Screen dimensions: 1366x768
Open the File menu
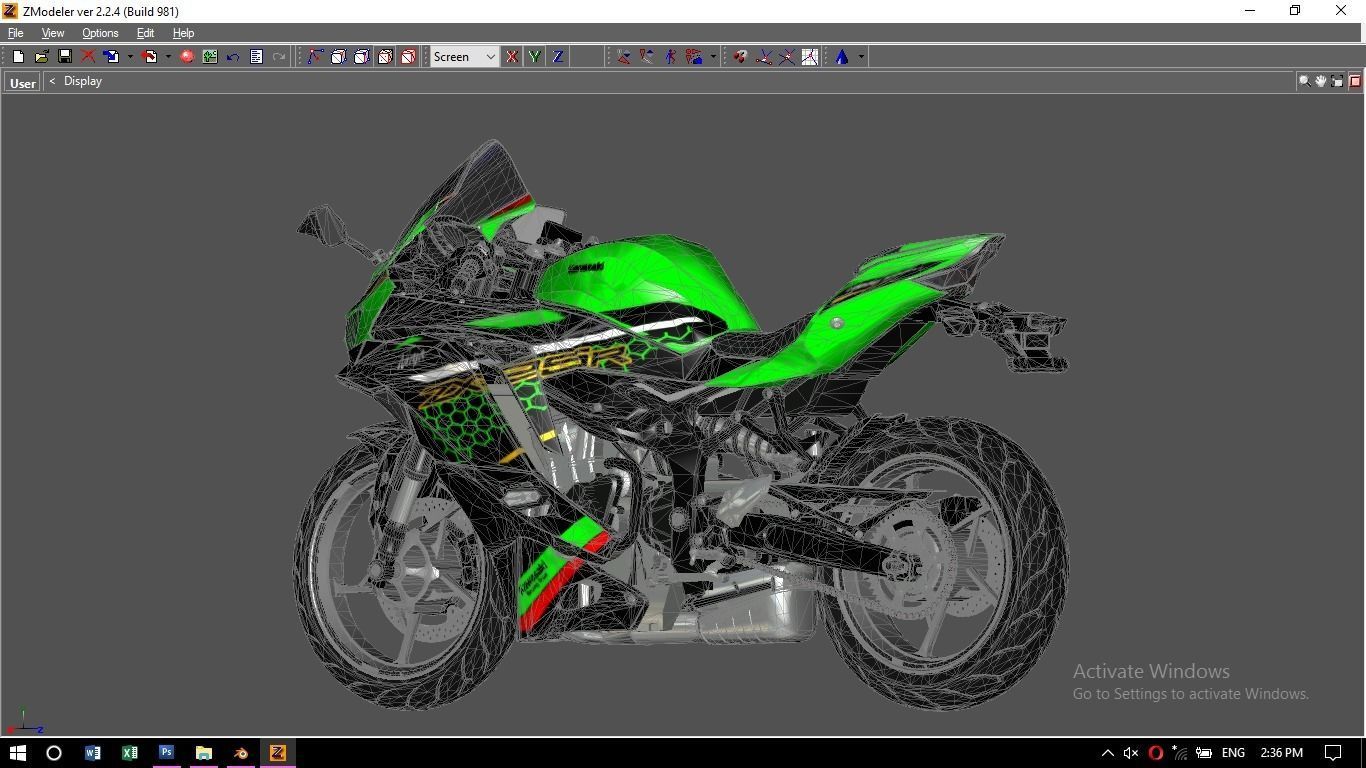tap(16, 33)
